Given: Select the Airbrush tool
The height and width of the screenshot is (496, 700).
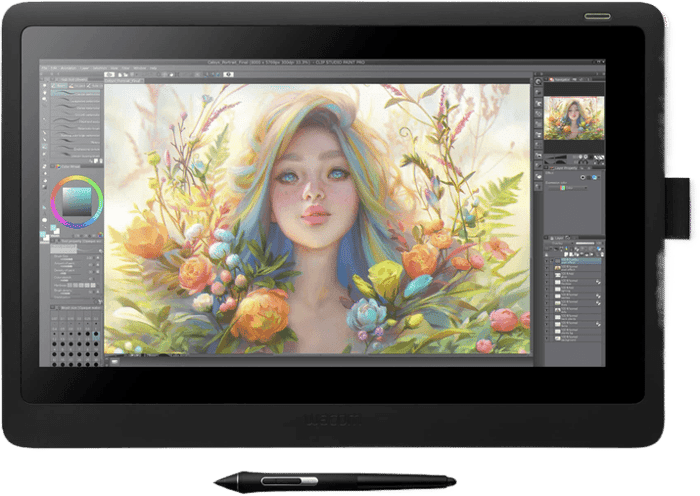Looking at the screenshot, I should [x=44, y=154].
